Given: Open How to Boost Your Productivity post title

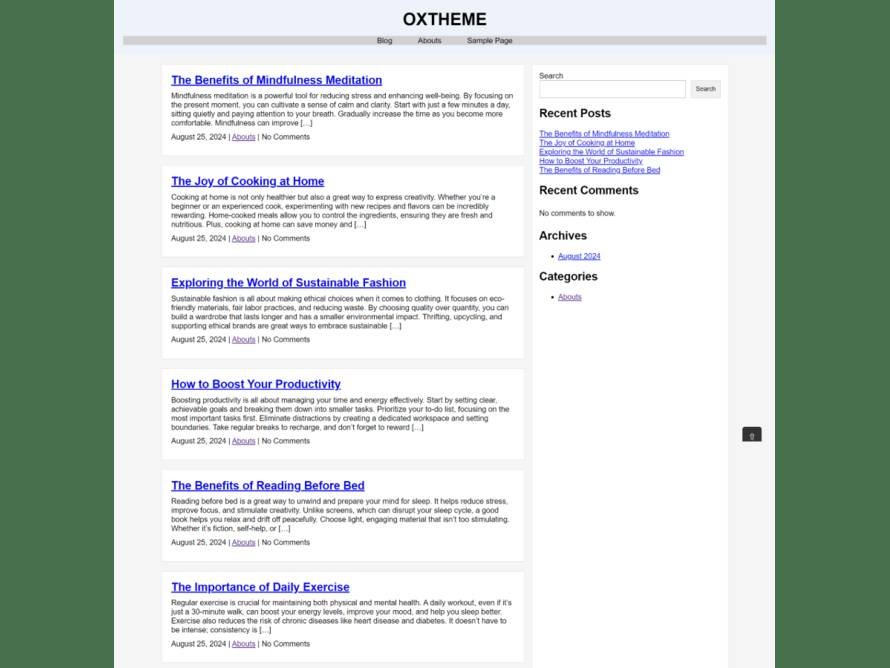Looking at the screenshot, I should [256, 384].
